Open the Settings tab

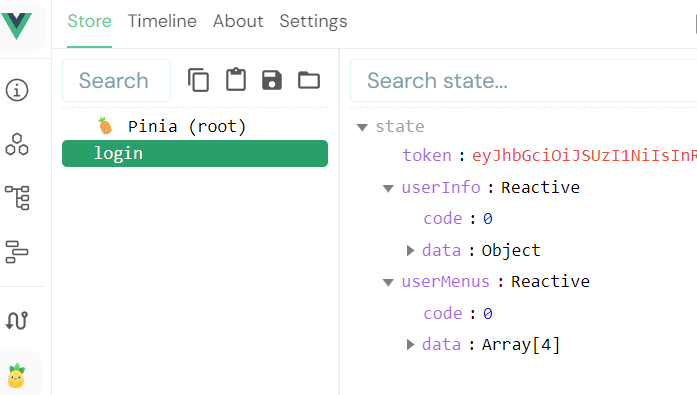click(313, 21)
